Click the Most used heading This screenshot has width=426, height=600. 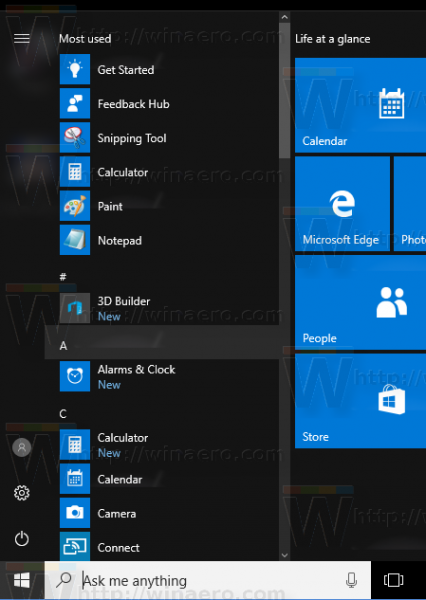click(85, 39)
